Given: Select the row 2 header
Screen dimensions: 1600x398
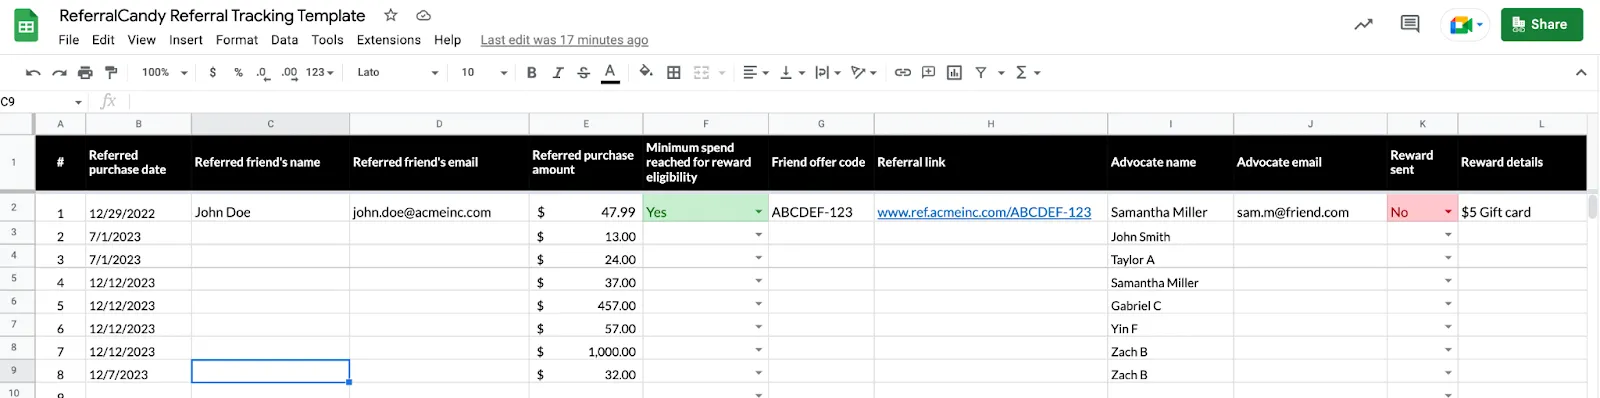Looking at the screenshot, I should pyautogui.click(x=14, y=207).
